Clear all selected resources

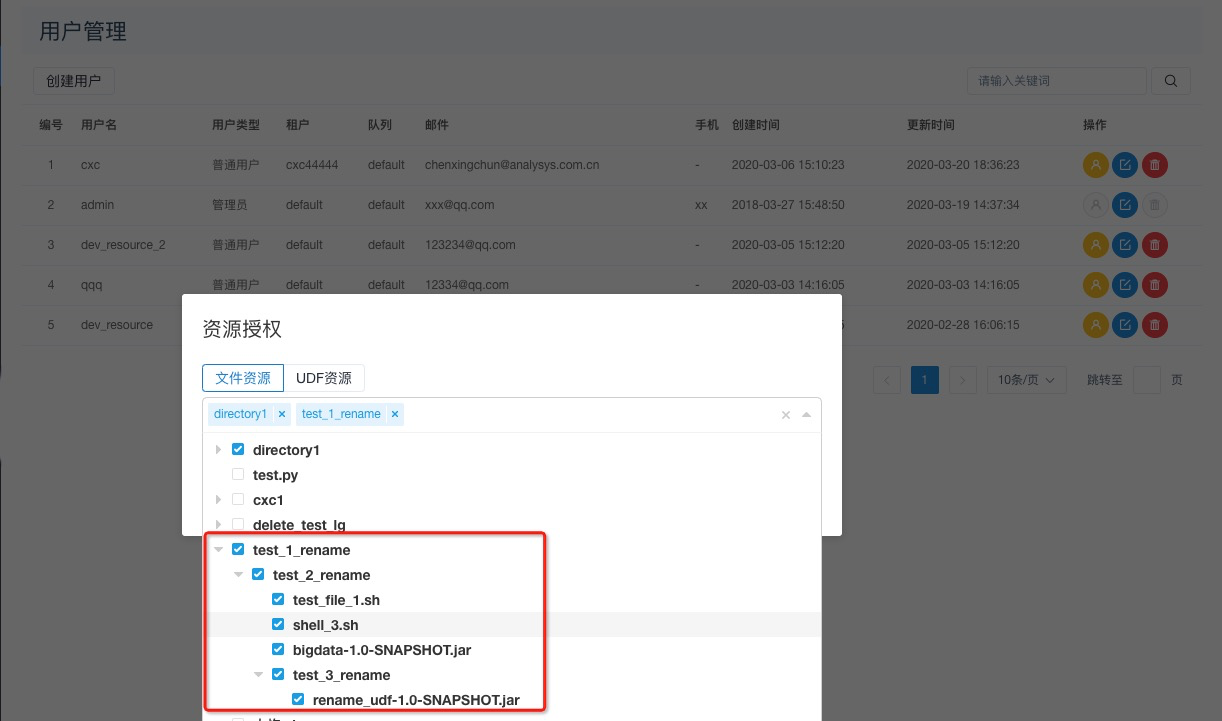click(x=786, y=415)
